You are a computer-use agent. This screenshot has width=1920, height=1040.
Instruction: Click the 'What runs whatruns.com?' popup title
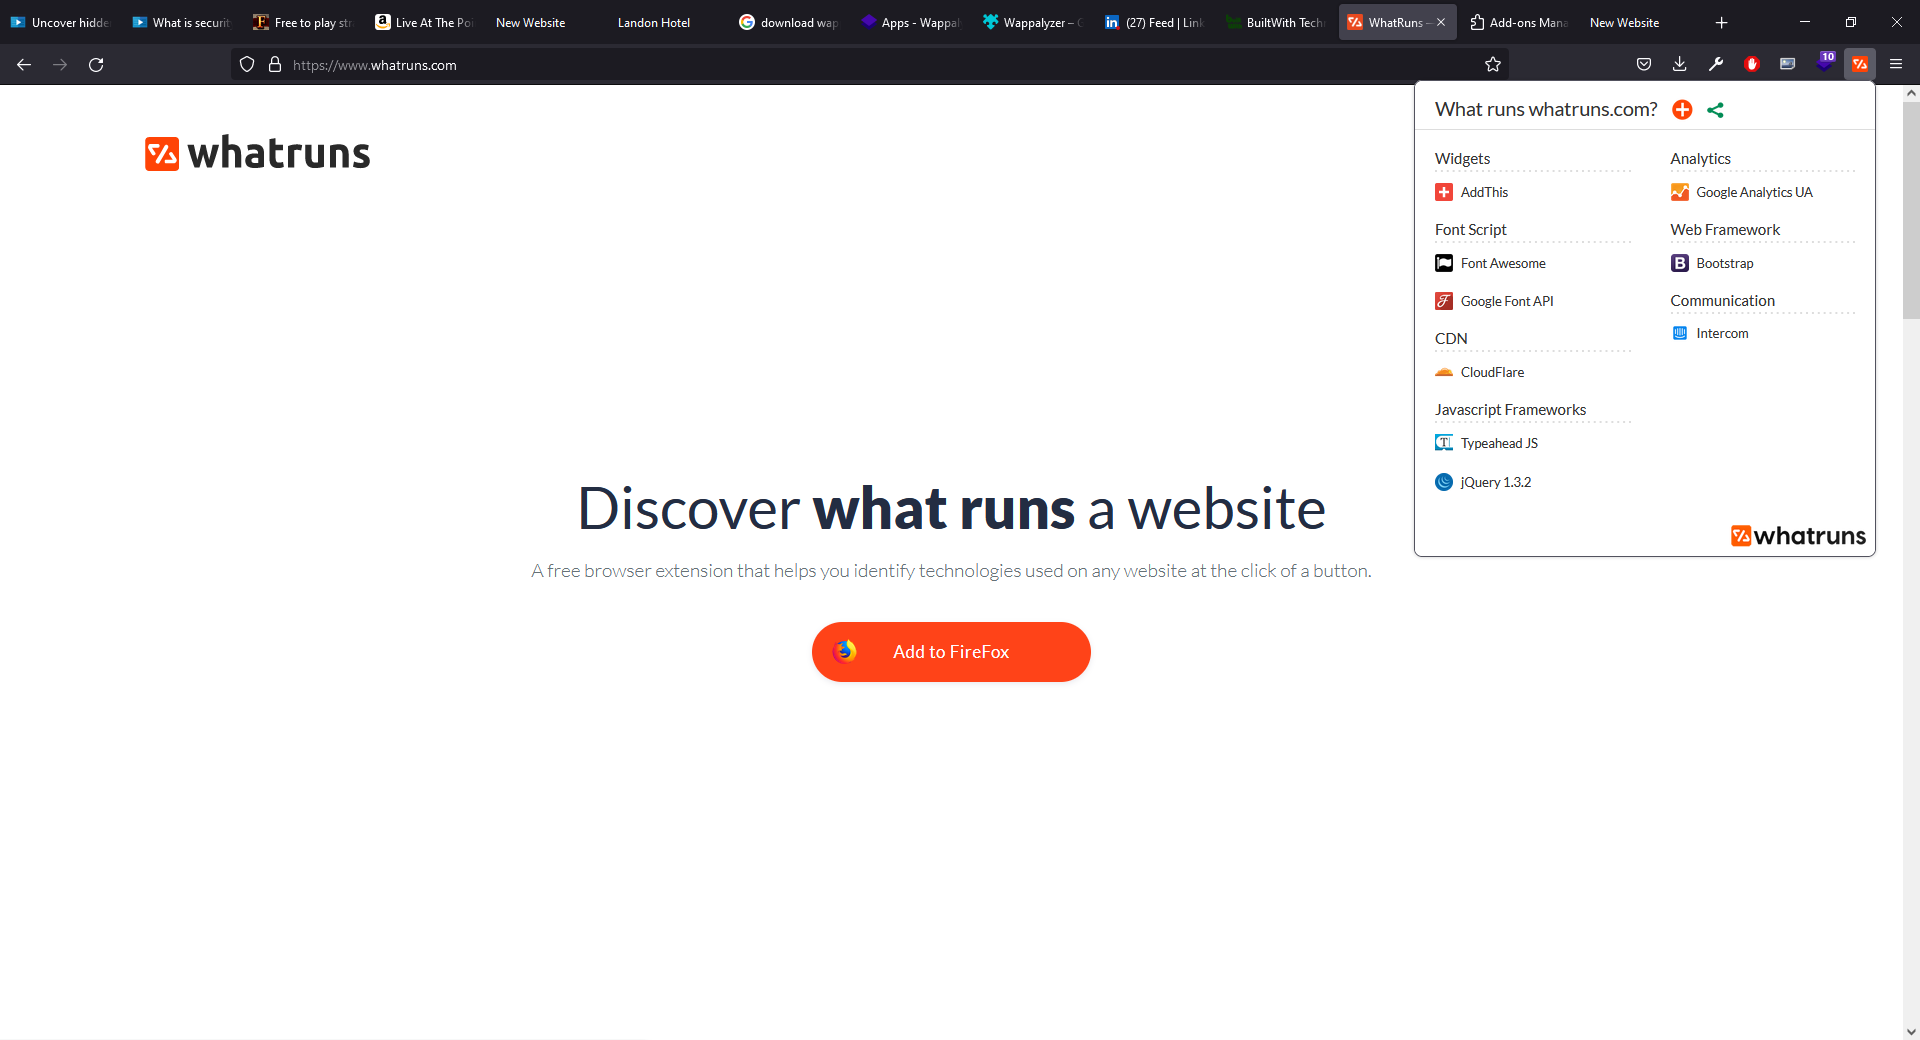coord(1546,109)
